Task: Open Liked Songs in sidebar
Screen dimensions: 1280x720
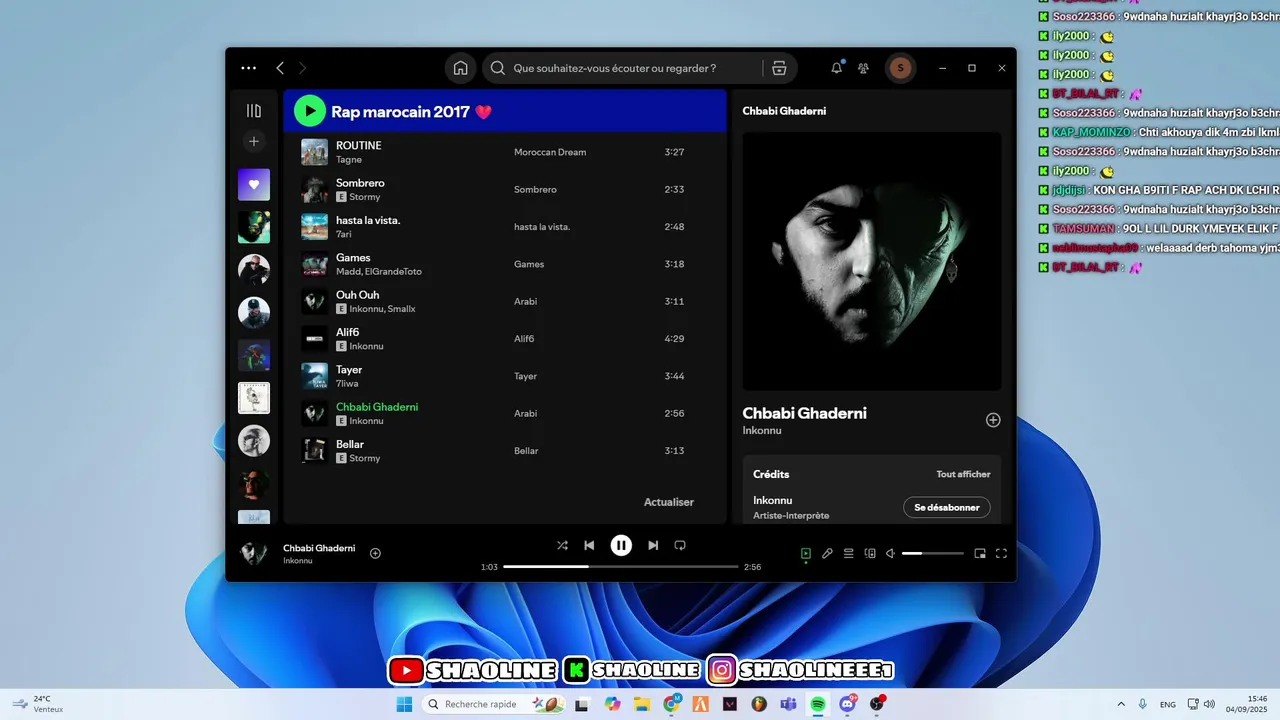Action: point(254,185)
